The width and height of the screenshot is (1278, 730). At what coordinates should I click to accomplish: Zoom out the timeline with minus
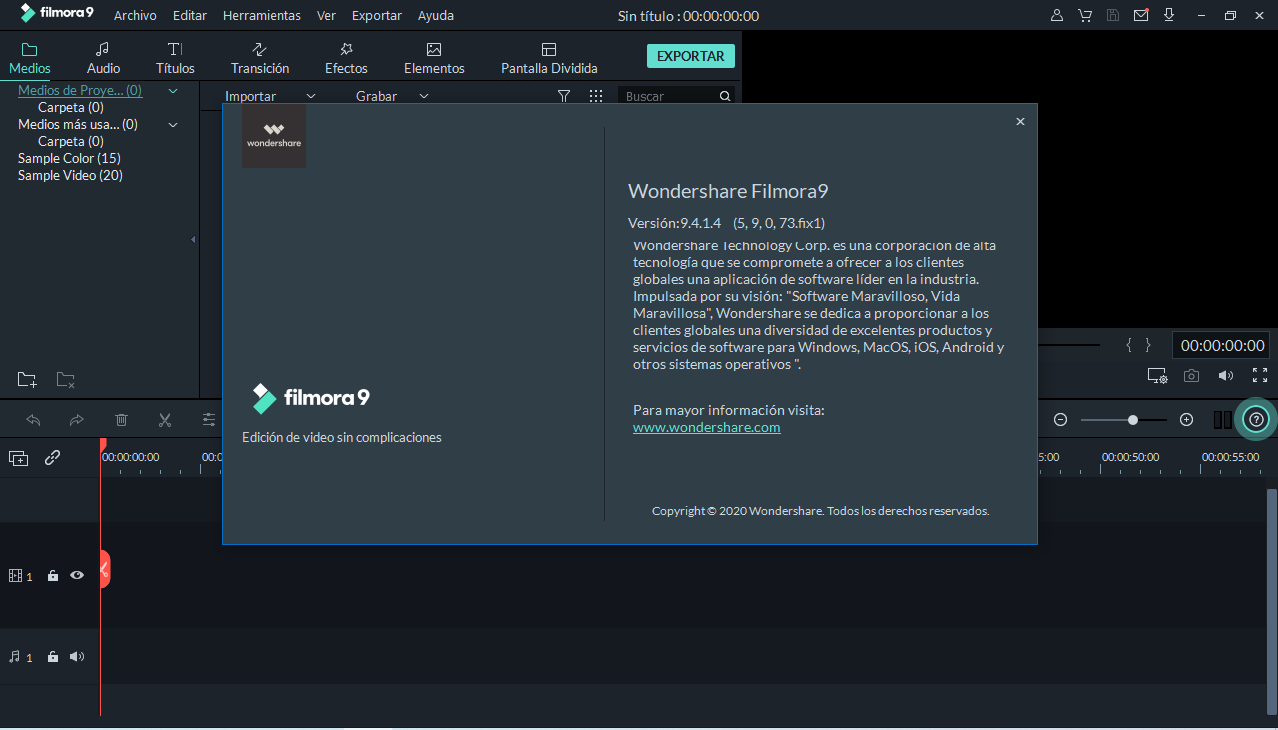[1061, 420]
